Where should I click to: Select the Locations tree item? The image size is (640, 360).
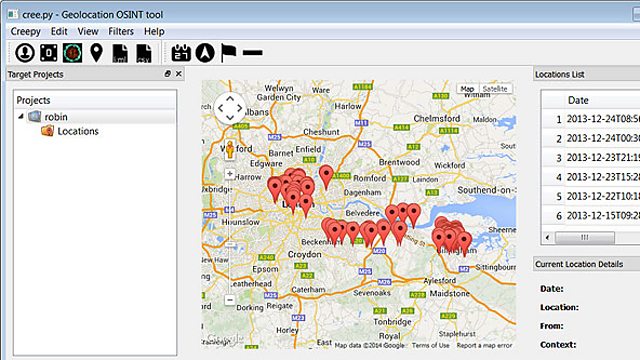pos(78,131)
